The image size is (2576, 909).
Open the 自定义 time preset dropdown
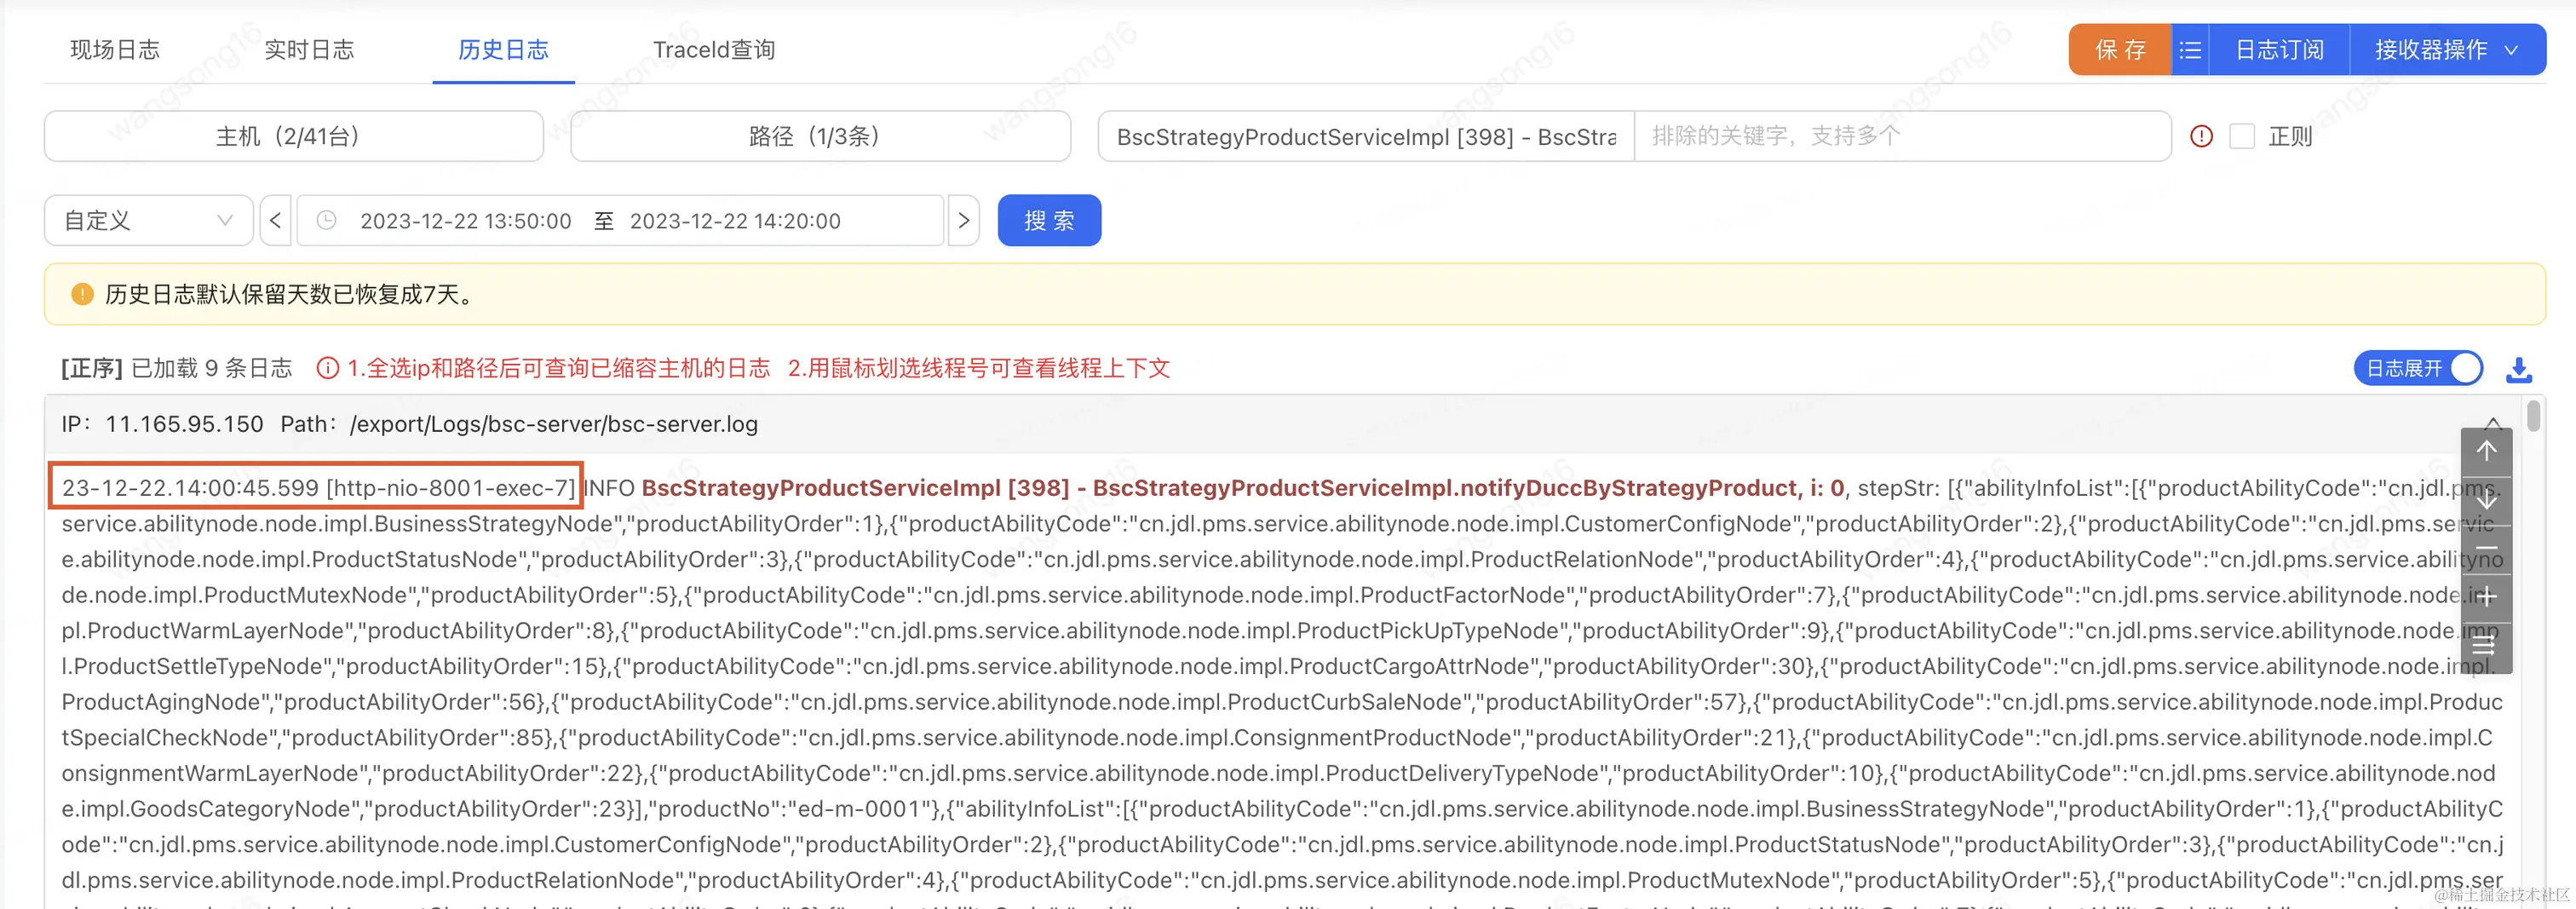click(x=148, y=220)
